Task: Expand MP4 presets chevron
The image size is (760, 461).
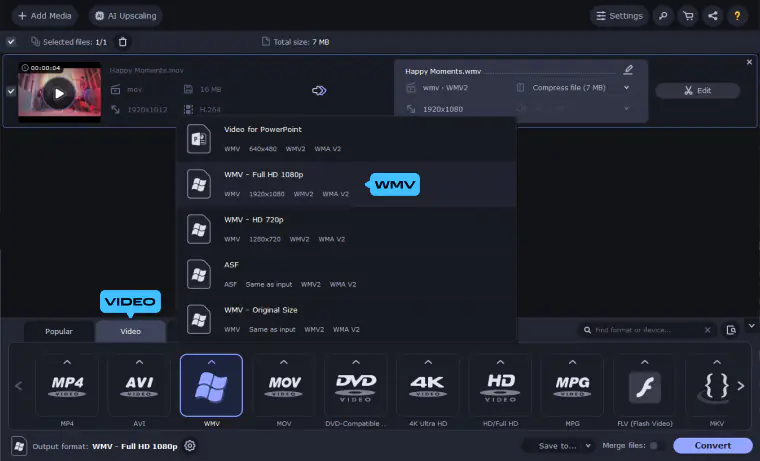Action: click(67, 362)
